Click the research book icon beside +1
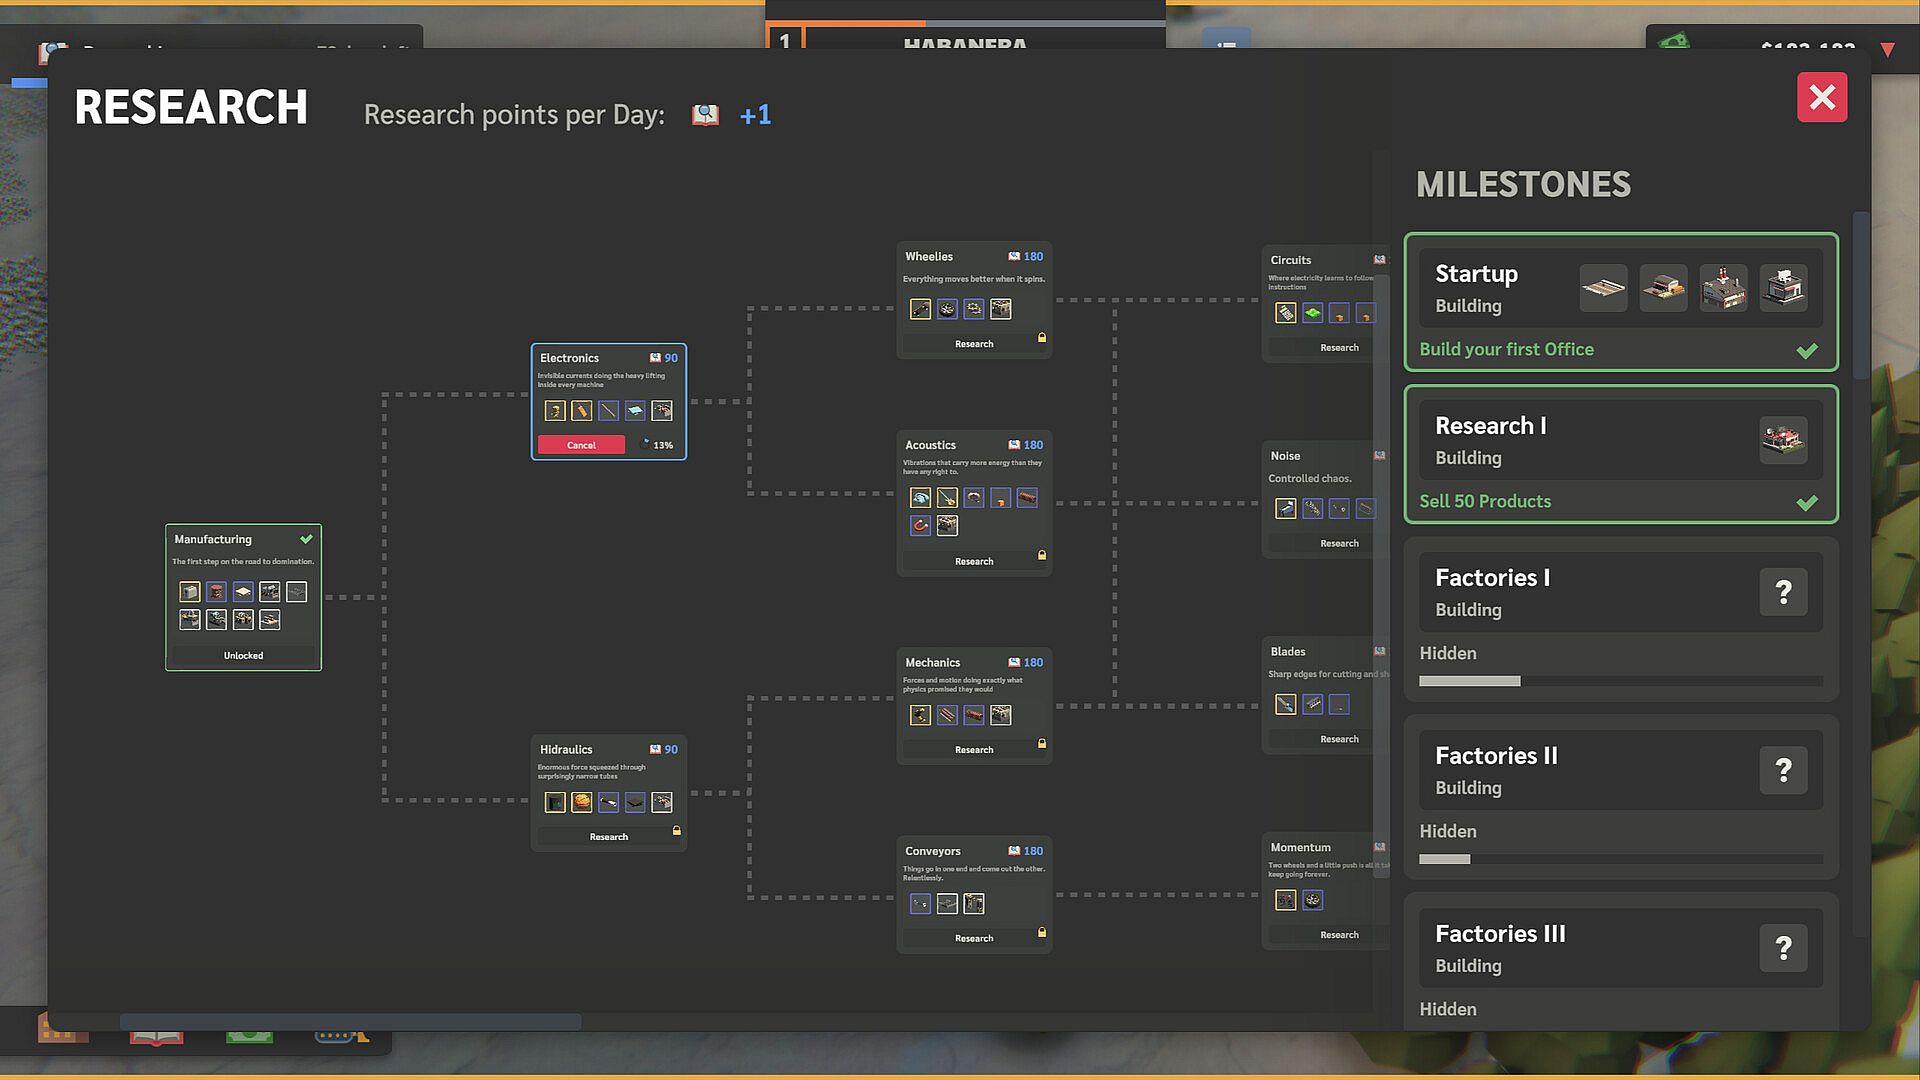This screenshot has height=1080, width=1920. coord(705,115)
